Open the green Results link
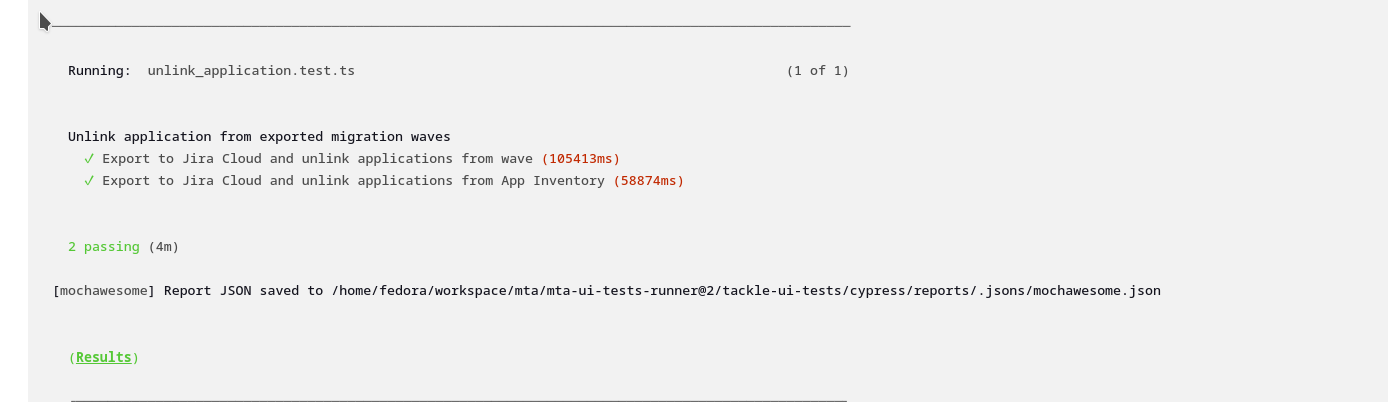 104,357
